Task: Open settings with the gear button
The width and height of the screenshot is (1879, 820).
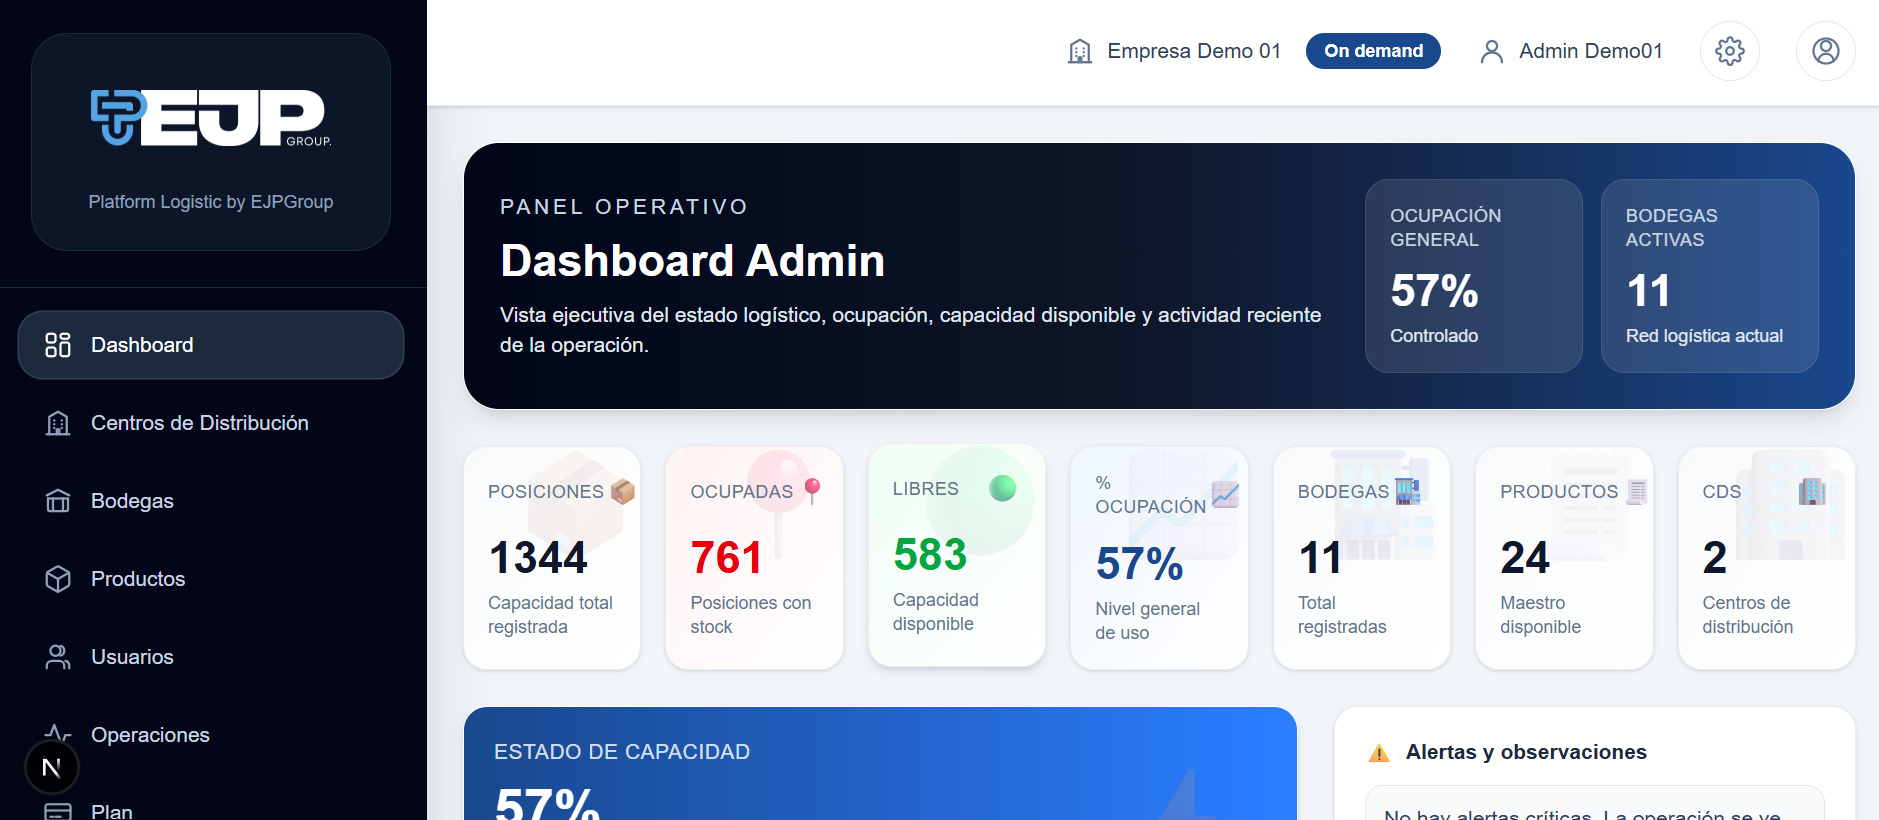Action: point(1730,51)
